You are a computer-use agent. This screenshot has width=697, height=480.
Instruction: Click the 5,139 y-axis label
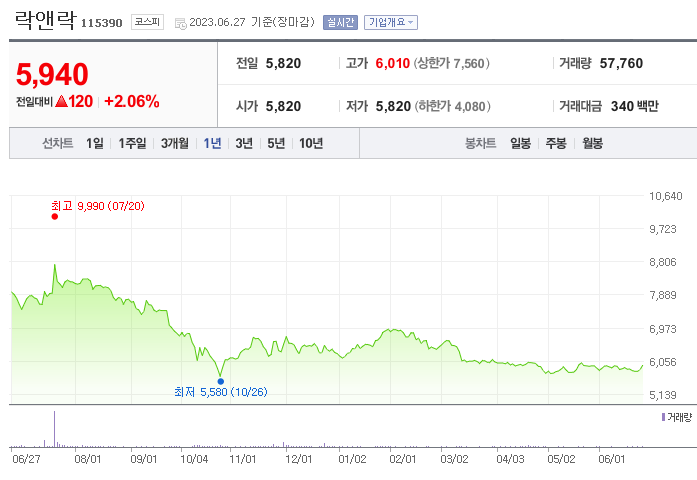coord(663,395)
